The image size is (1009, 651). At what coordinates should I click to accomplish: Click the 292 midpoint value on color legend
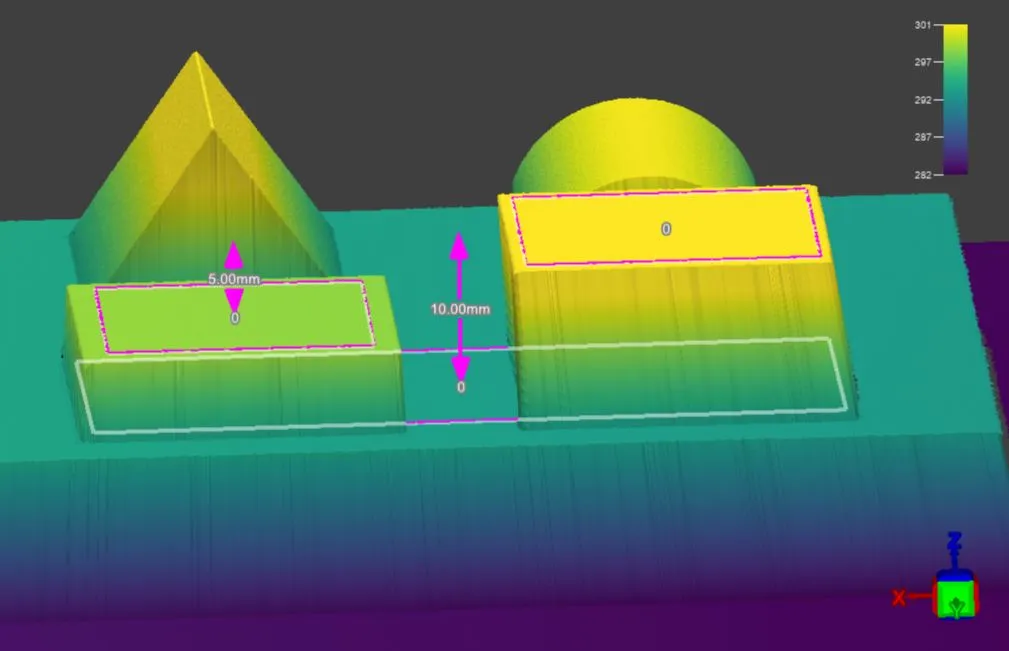[922, 100]
